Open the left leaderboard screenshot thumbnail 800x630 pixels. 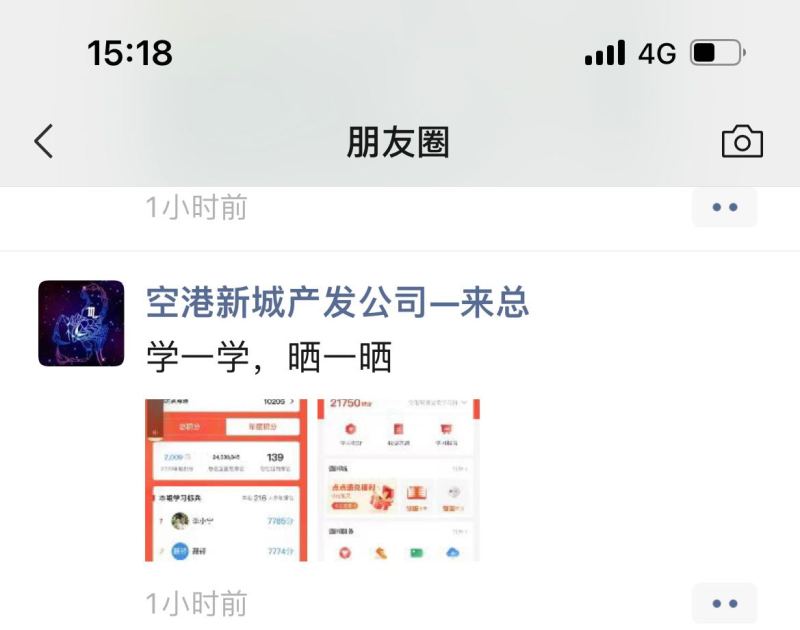pos(226,480)
